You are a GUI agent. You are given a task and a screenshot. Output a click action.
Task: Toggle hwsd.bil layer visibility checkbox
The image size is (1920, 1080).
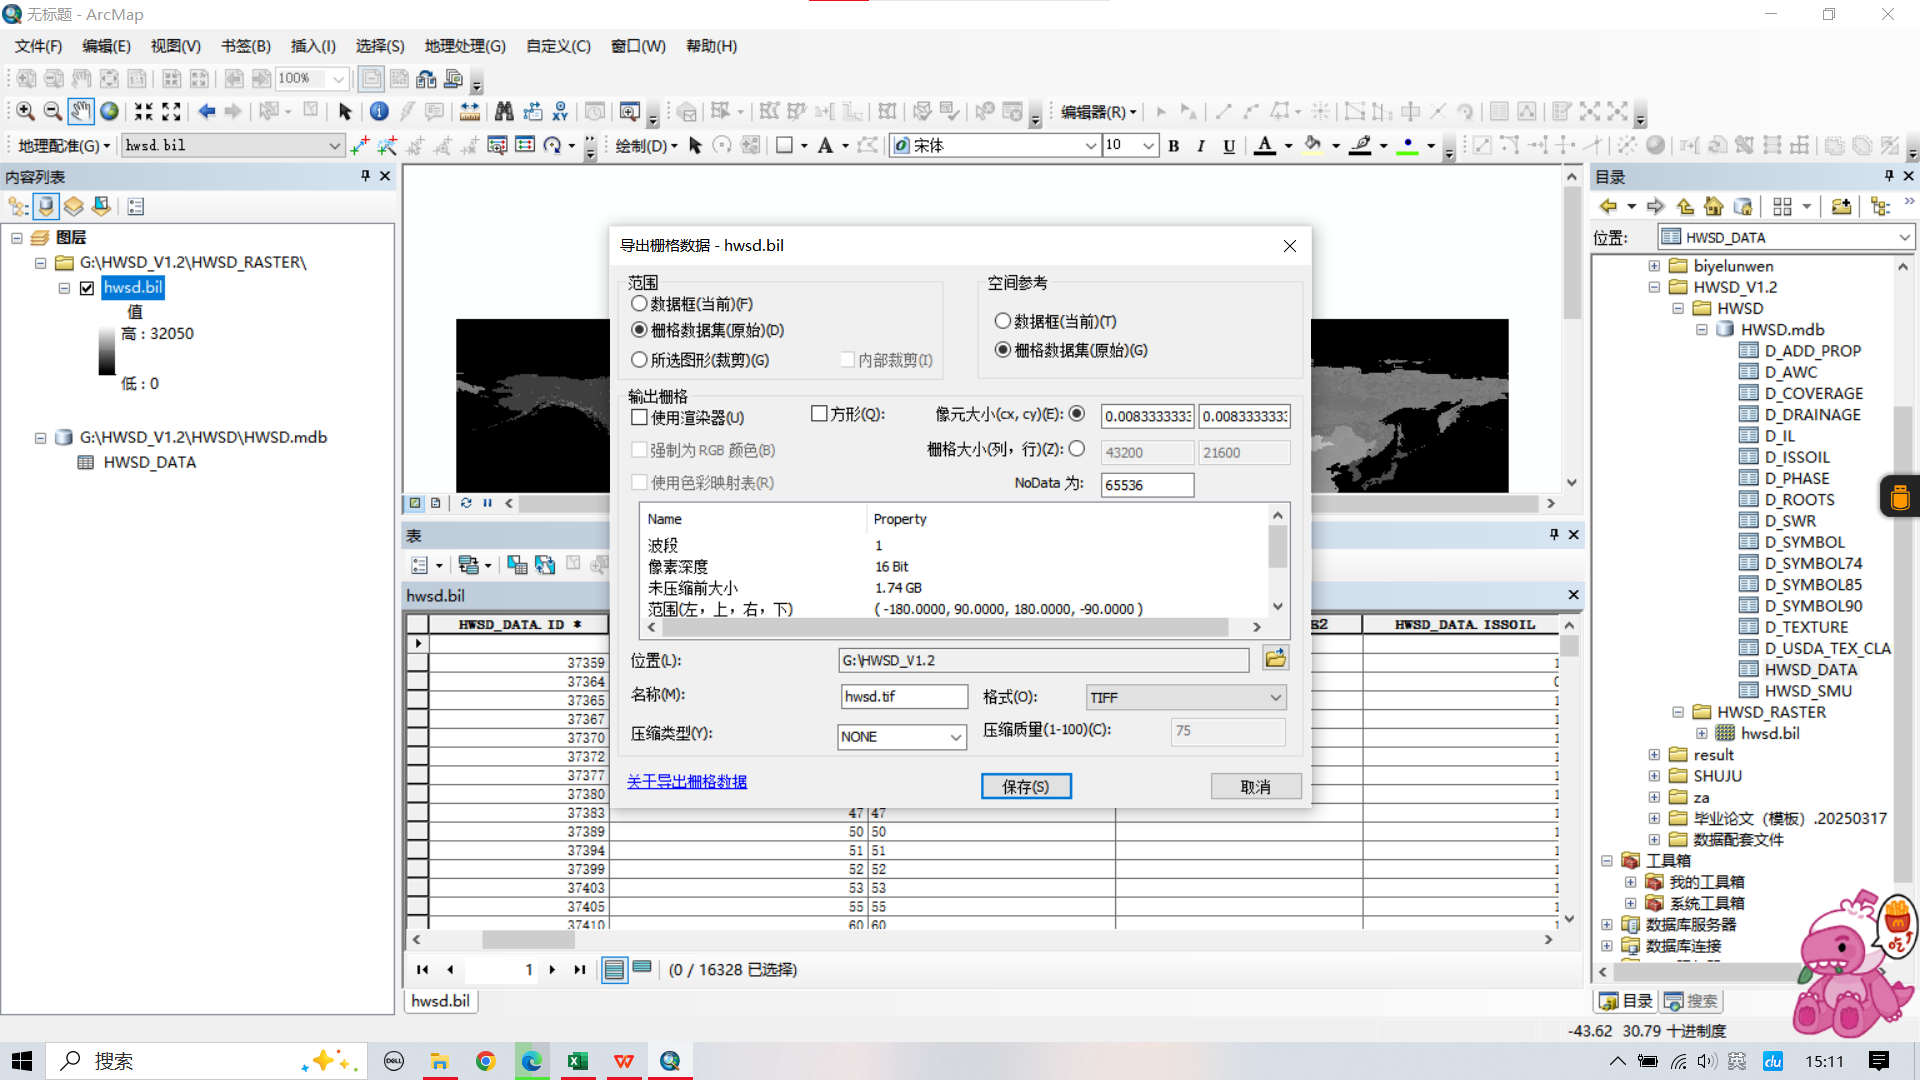[87, 288]
